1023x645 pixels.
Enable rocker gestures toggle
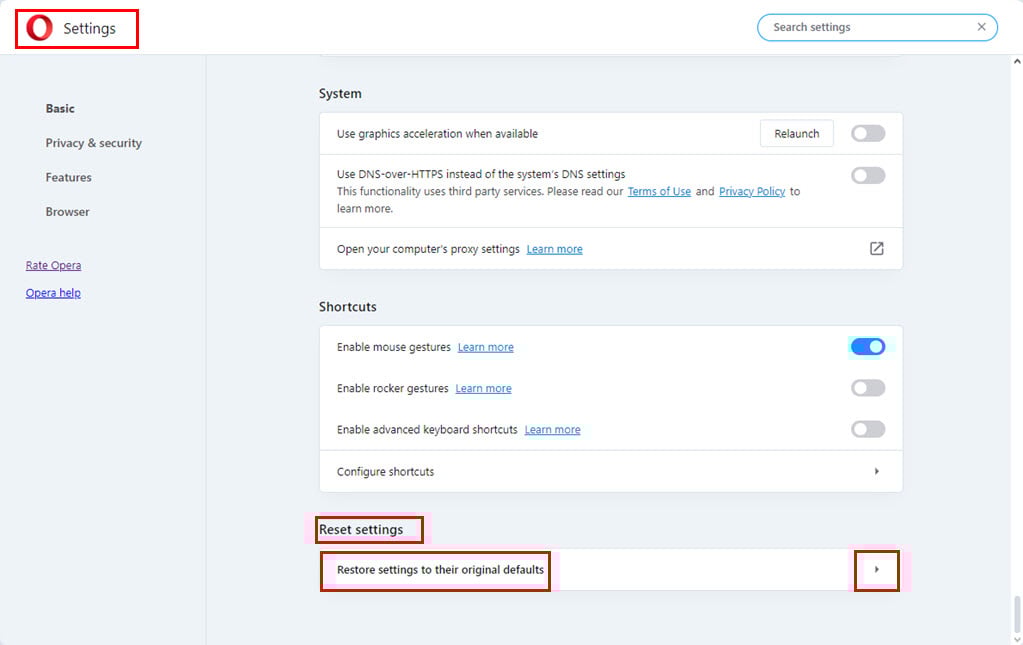click(x=868, y=388)
